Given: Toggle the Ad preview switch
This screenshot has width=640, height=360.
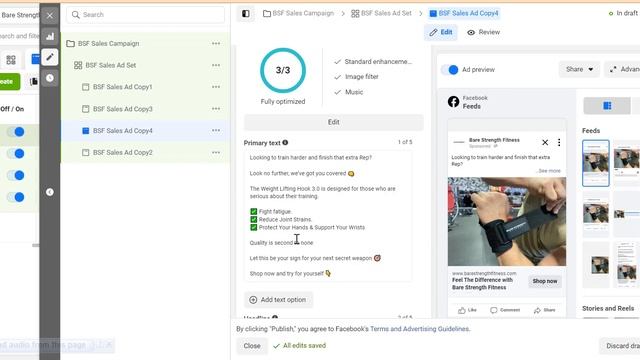Looking at the screenshot, I should pos(450,70).
